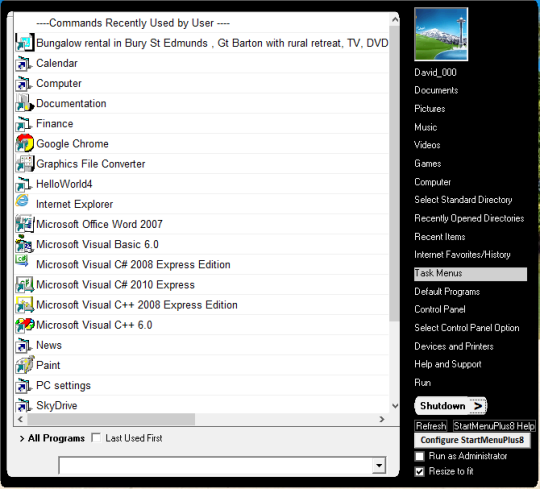
Task: Click the Shutdown button label
Action: [443, 406]
